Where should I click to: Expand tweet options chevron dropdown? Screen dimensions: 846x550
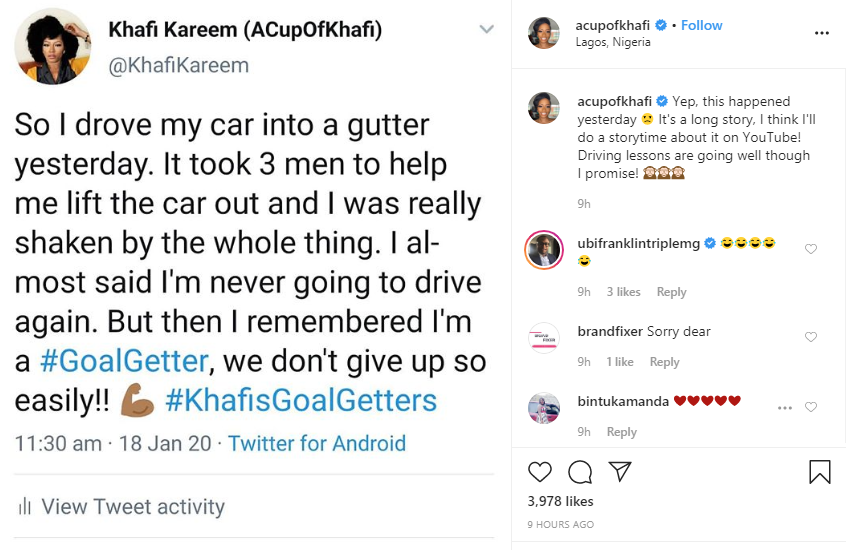tap(486, 30)
